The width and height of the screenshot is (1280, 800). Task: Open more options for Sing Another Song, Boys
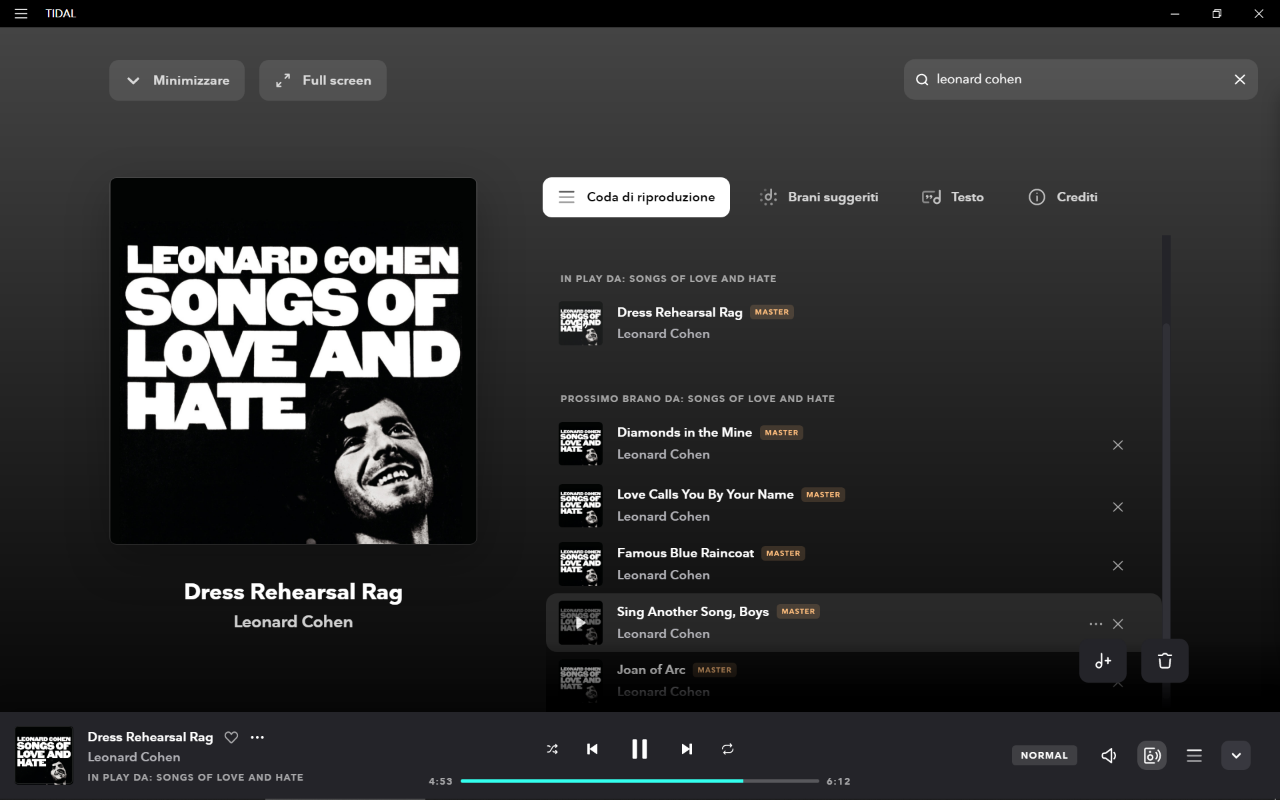pos(1096,624)
